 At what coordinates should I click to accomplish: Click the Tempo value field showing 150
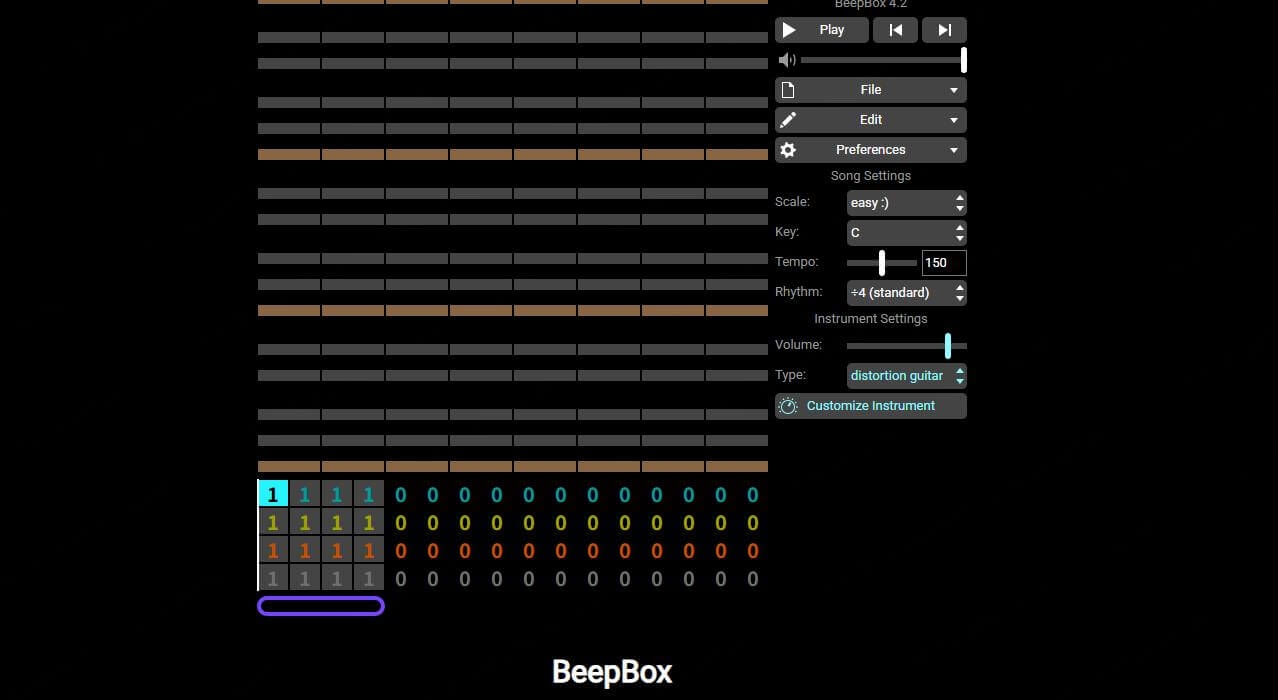coord(944,263)
